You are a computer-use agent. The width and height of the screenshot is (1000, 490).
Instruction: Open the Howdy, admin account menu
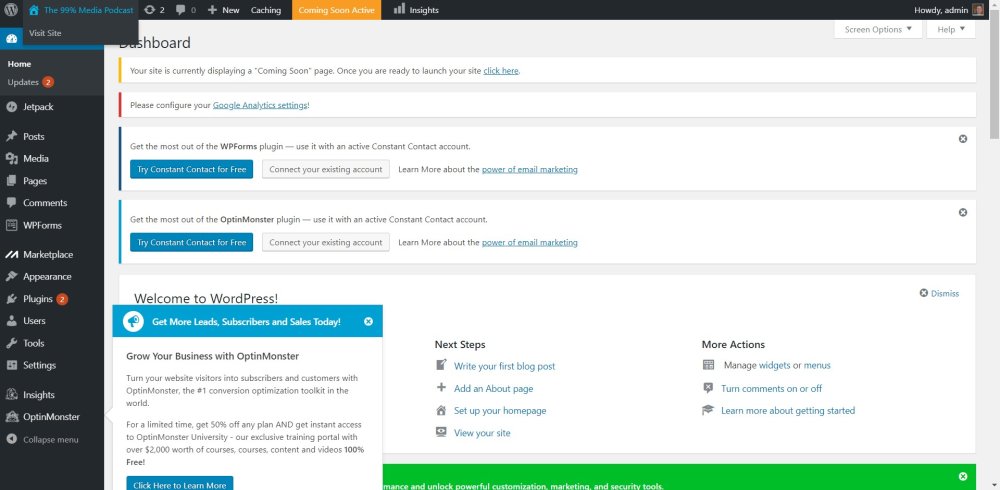pos(949,10)
